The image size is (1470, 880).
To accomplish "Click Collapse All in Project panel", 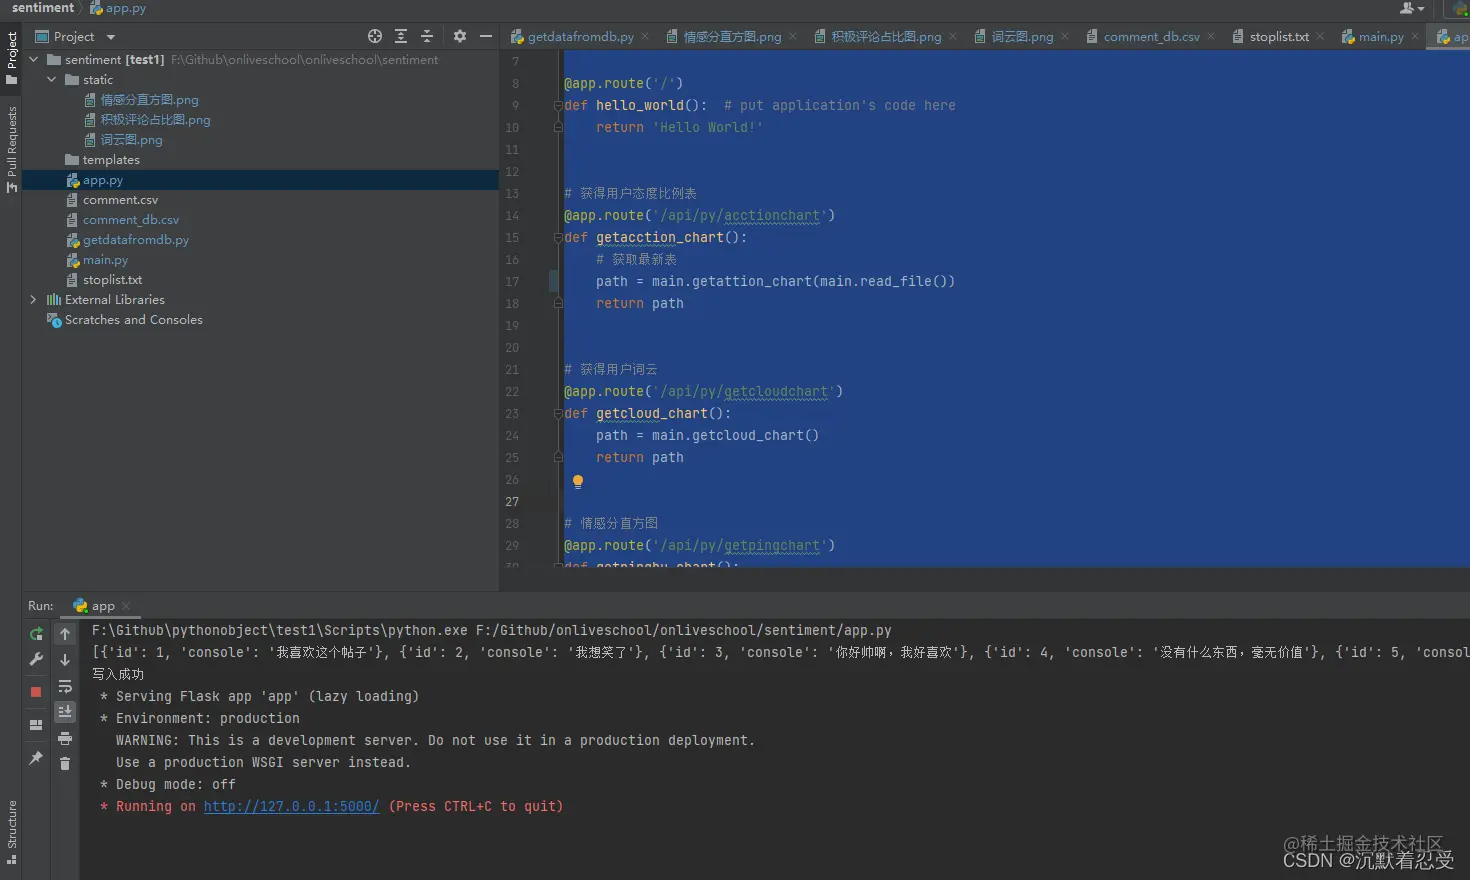I will pos(427,36).
